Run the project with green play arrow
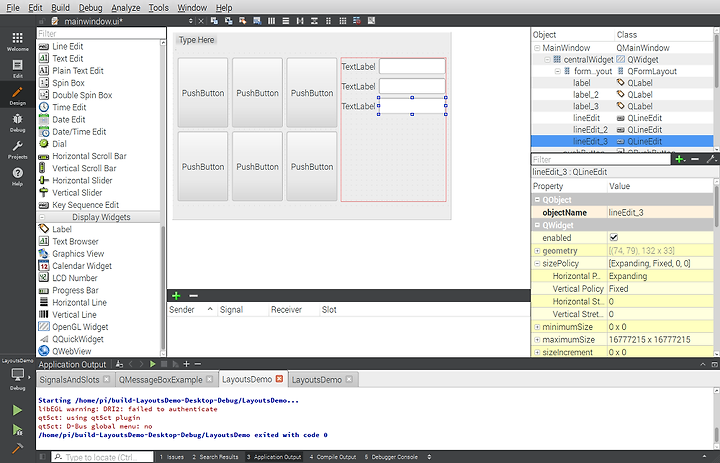This screenshot has width=720, height=463. coord(17,410)
